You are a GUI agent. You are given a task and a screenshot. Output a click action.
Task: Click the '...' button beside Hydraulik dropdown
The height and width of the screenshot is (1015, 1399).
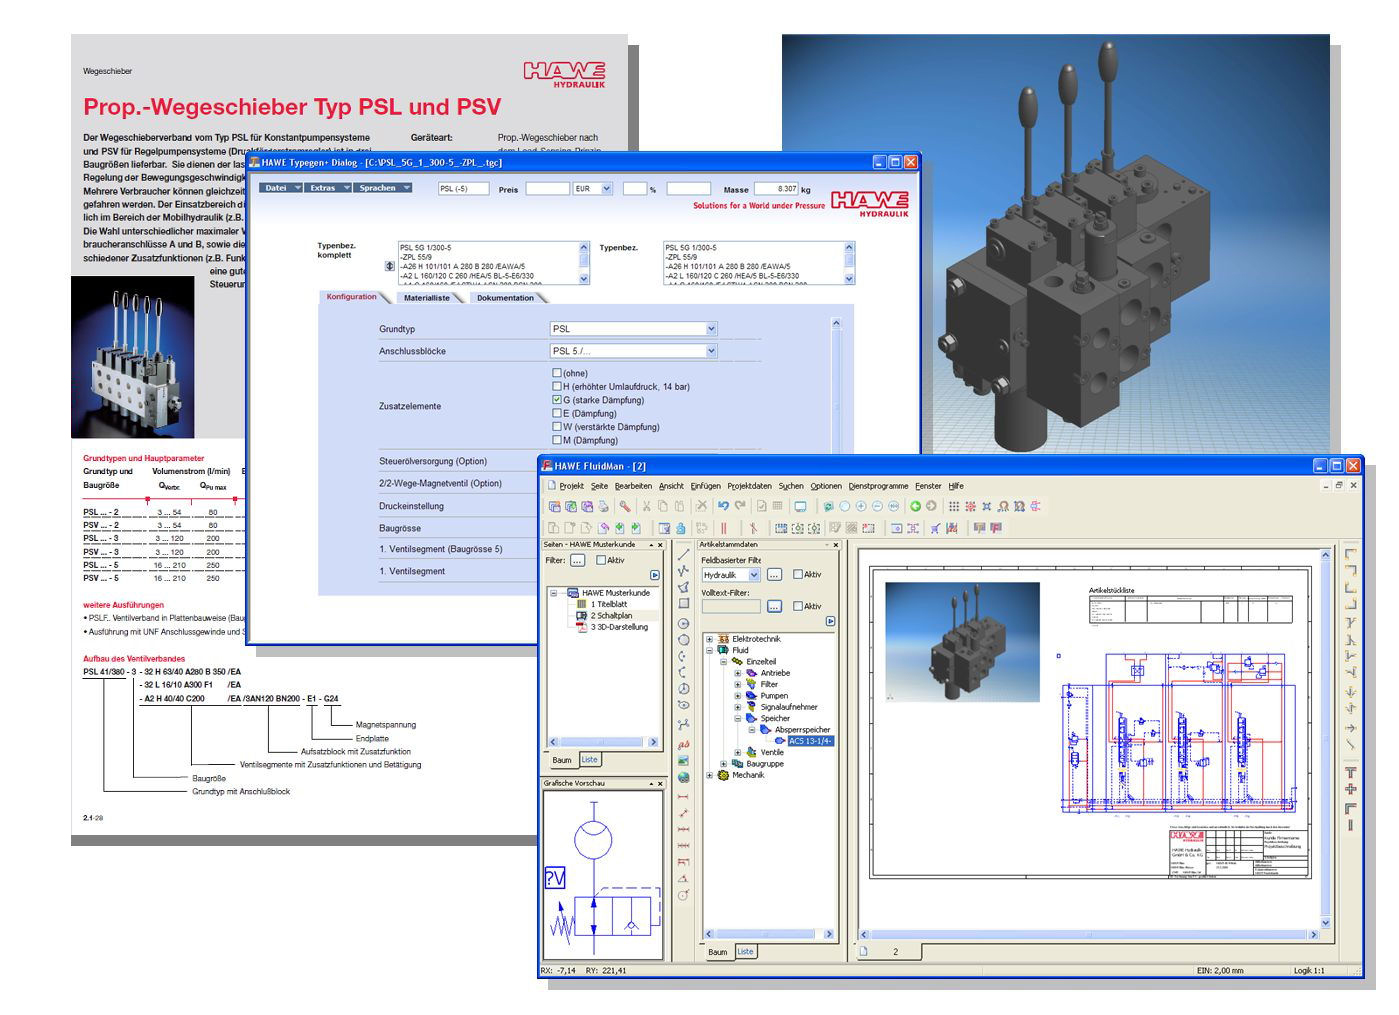774,575
